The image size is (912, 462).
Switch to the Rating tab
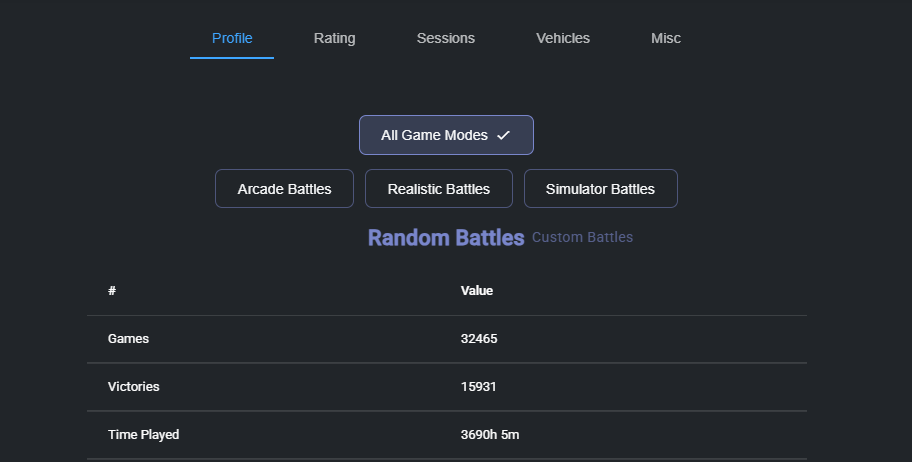334,38
